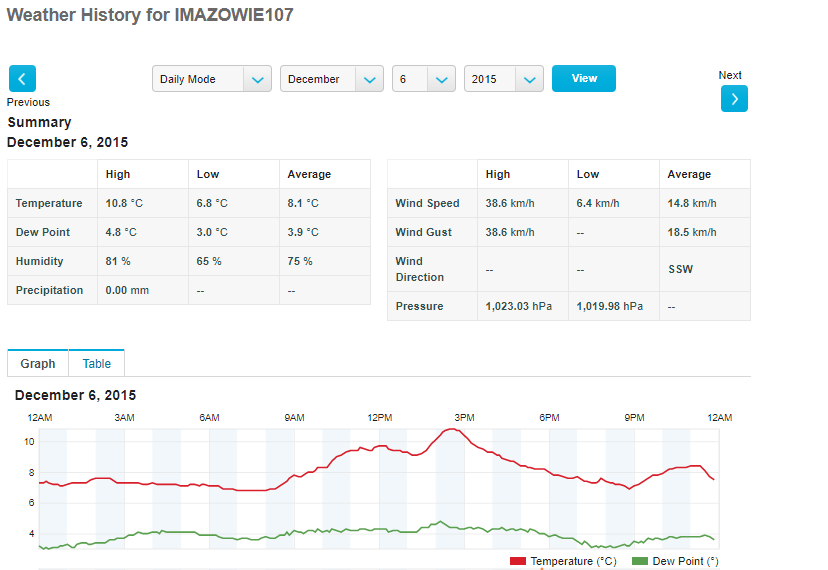
Task: Toggle the Dew Point legend label
Action: click(685, 561)
